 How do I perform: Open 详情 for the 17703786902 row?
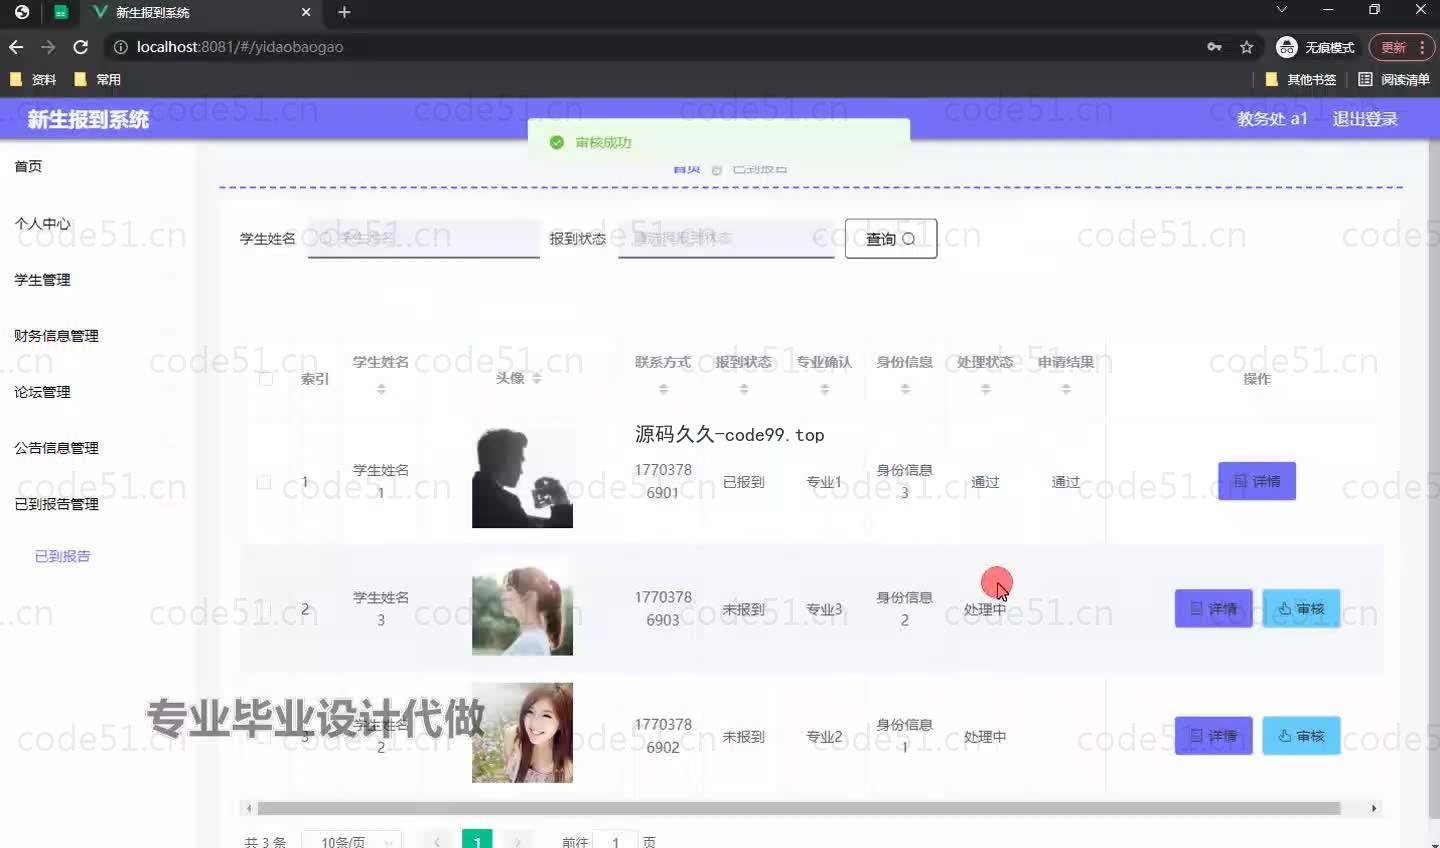click(x=1213, y=736)
